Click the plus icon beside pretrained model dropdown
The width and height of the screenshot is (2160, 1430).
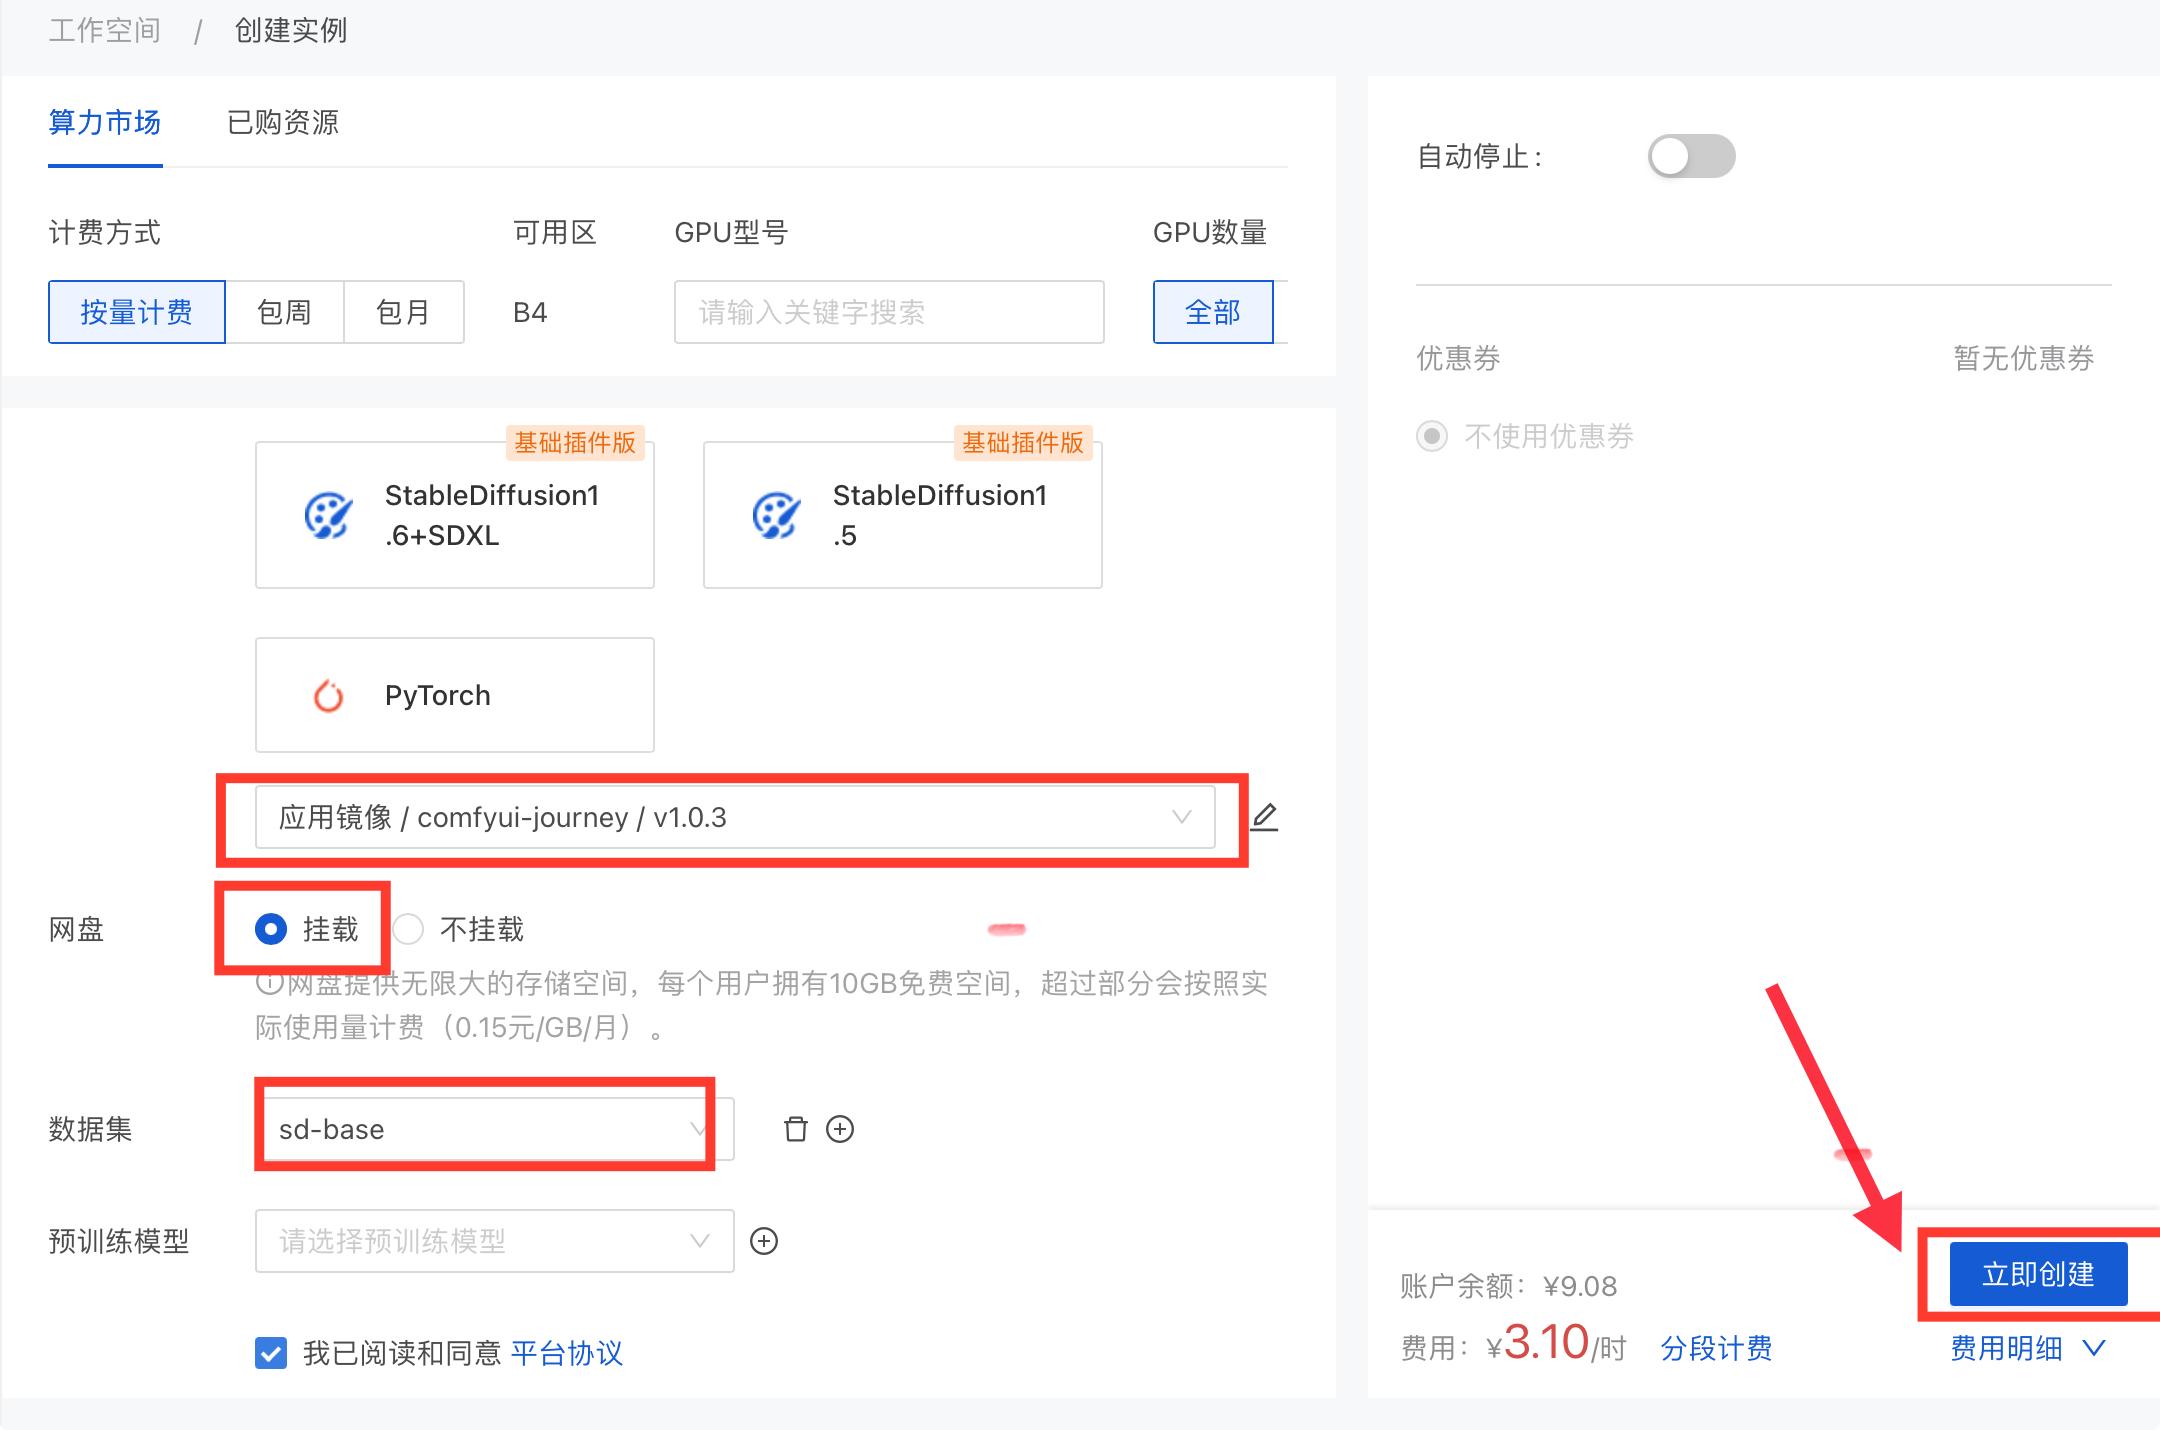(764, 1241)
